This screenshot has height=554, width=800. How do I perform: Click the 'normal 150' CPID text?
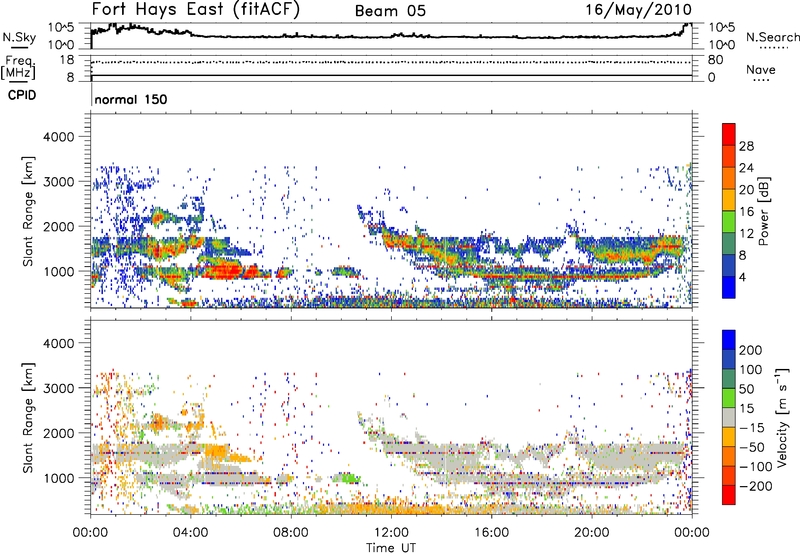(x=131, y=99)
